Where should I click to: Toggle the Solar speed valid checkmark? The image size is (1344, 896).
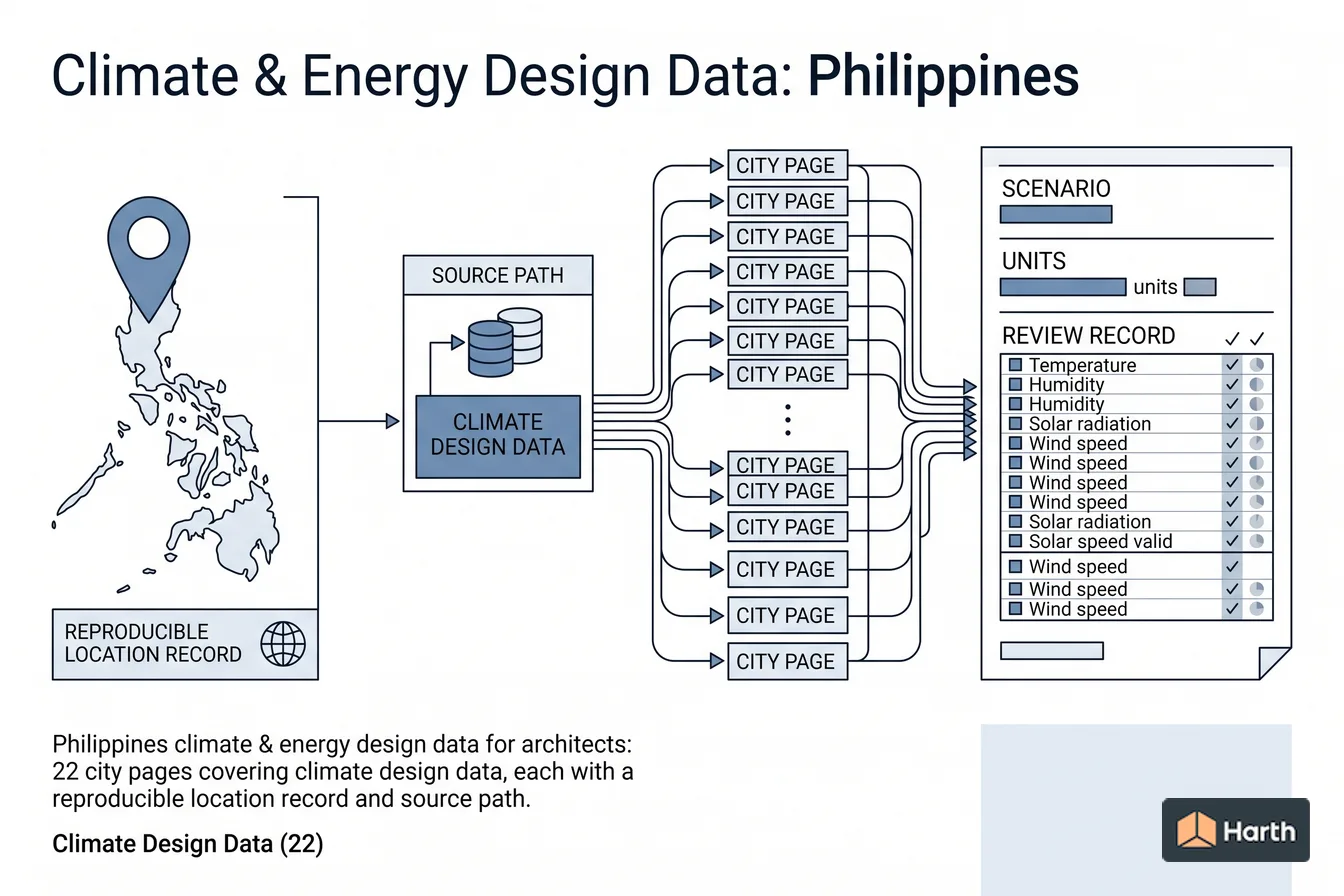1232,541
